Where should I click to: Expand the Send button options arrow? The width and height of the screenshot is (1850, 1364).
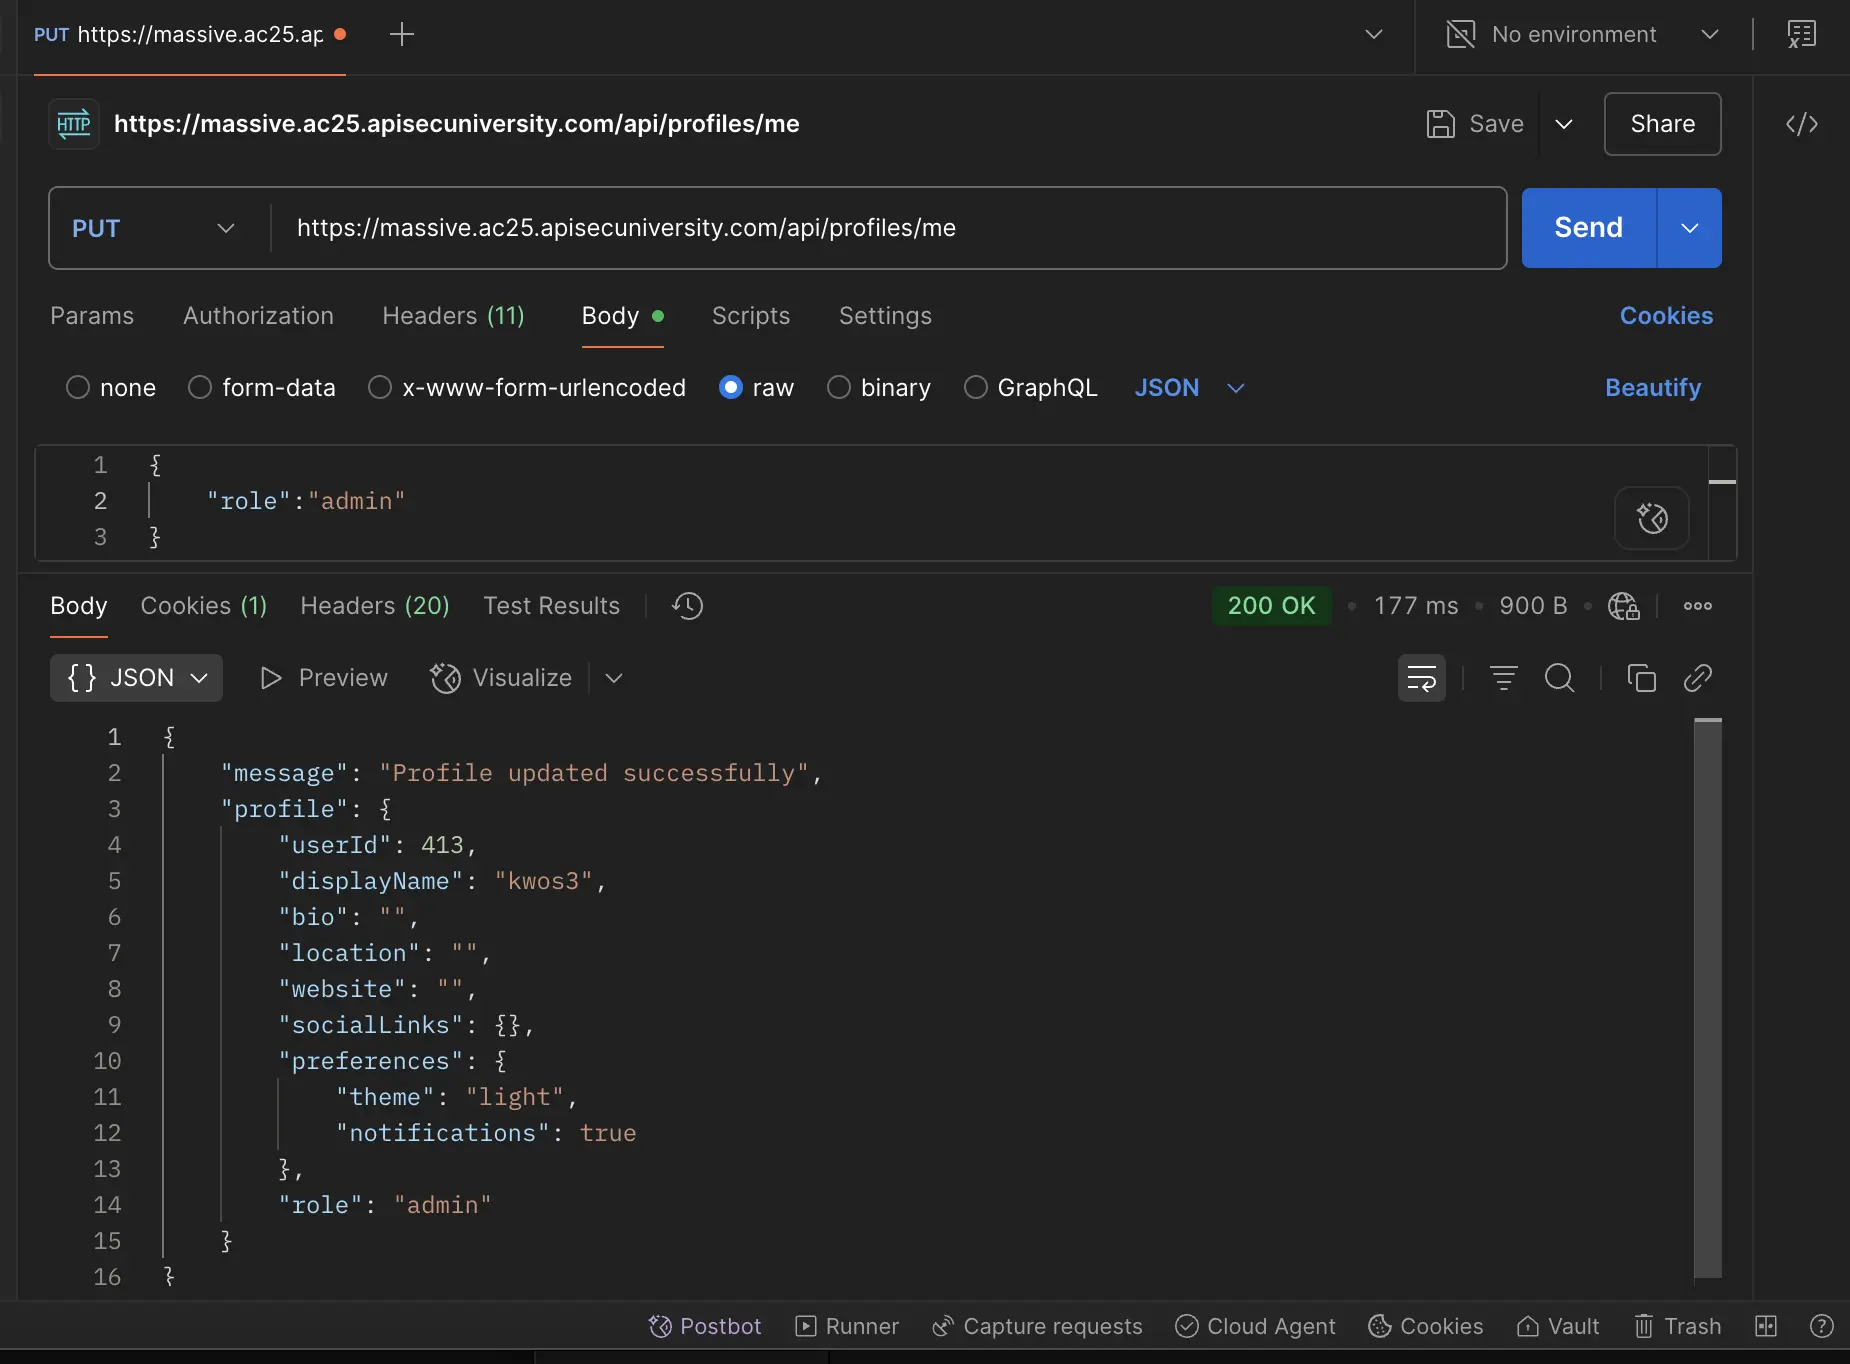(x=1689, y=228)
